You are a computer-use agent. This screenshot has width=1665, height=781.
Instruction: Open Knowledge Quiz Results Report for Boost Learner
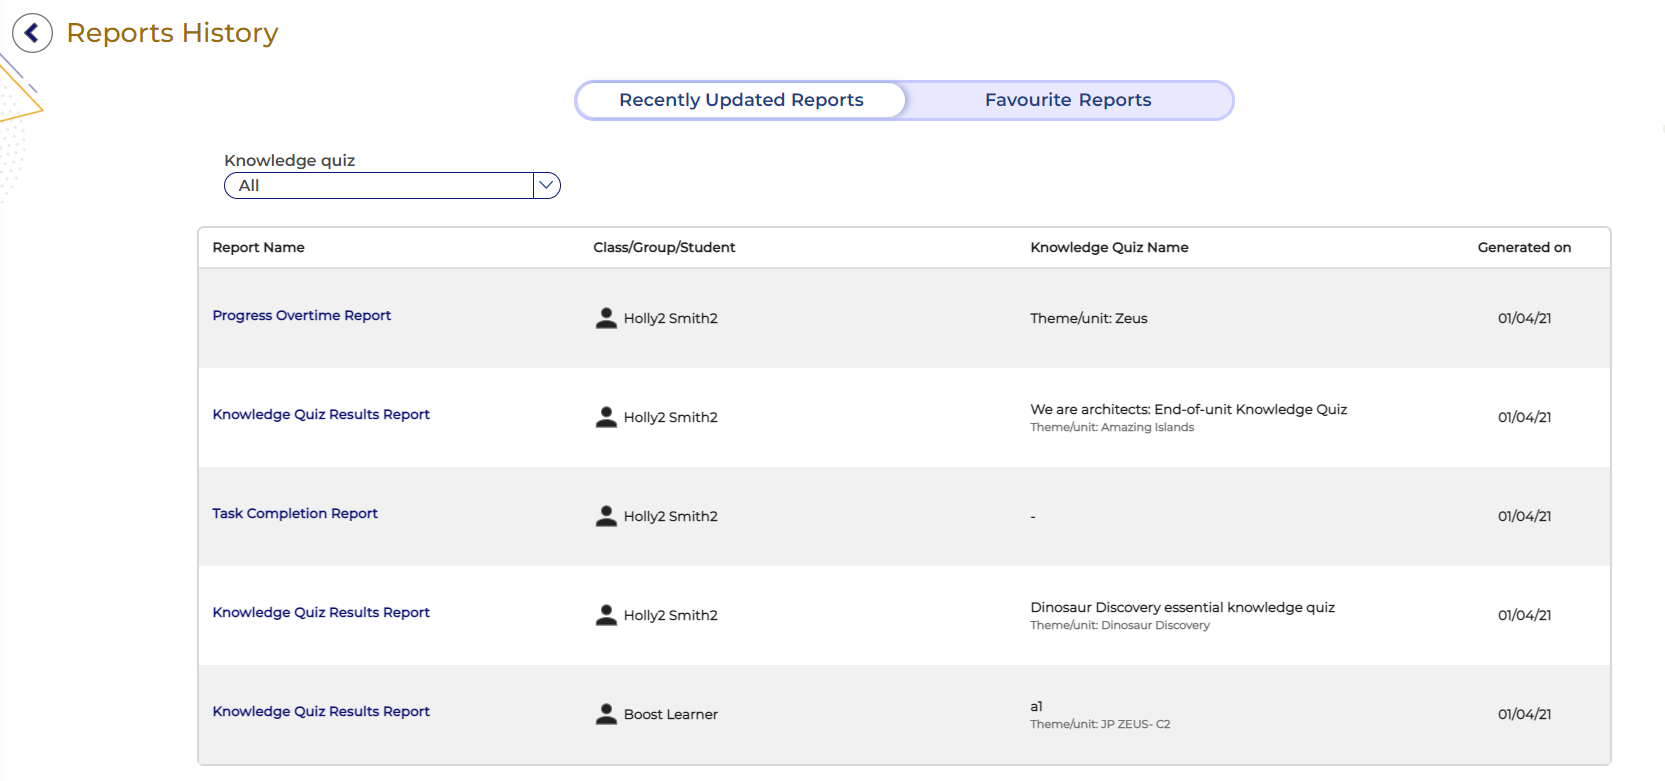tap(321, 711)
